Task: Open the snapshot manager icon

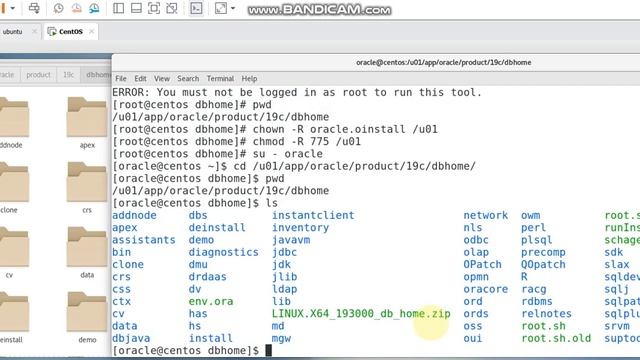Action: point(94,8)
